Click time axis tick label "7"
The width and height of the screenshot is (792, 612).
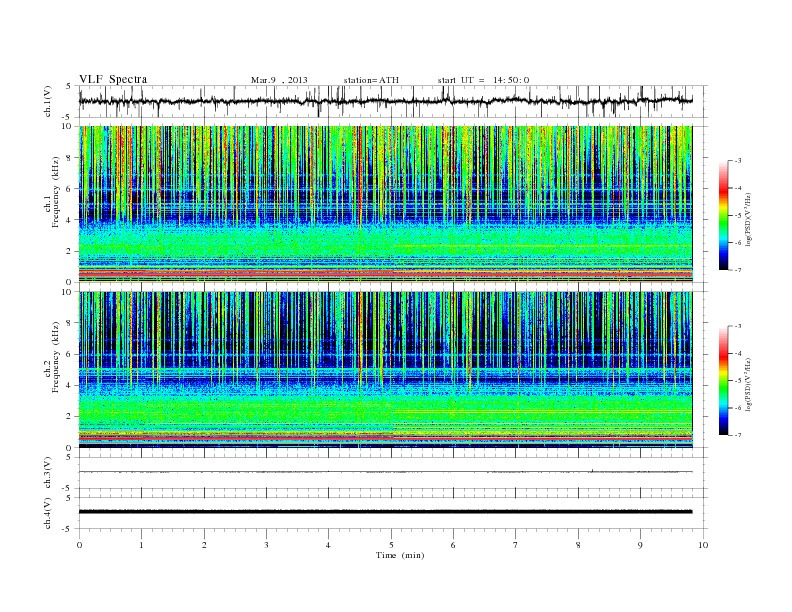(x=516, y=545)
